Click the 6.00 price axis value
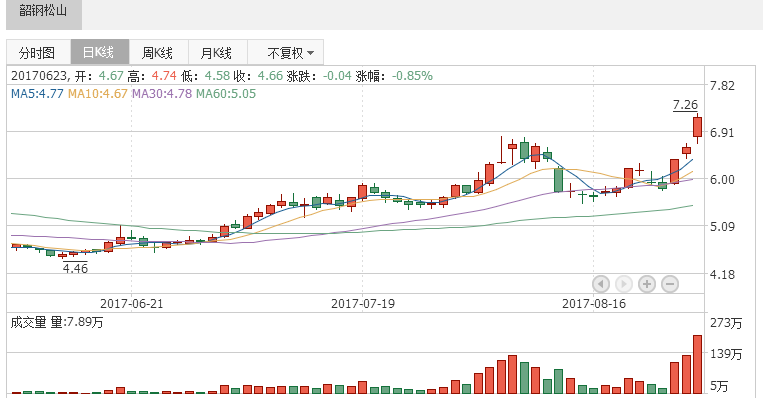 coord(722,180)
